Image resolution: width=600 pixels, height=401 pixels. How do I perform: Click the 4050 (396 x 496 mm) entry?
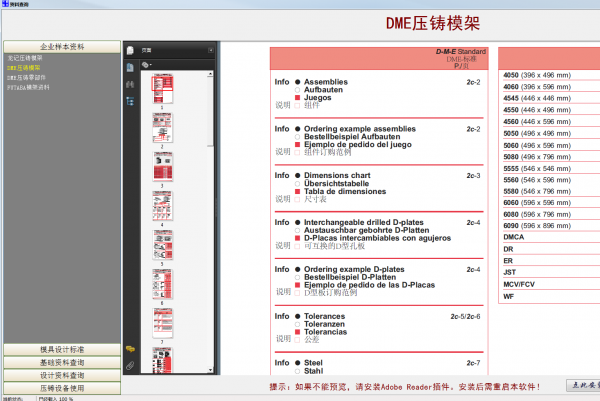click(x=537, y=75)
